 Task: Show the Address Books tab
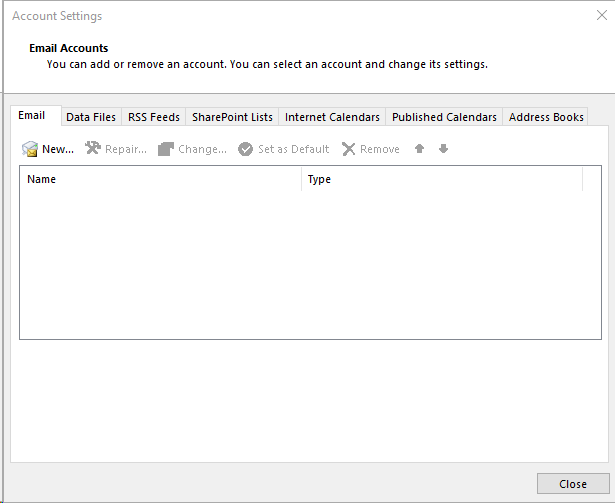[x=546, y=117]
